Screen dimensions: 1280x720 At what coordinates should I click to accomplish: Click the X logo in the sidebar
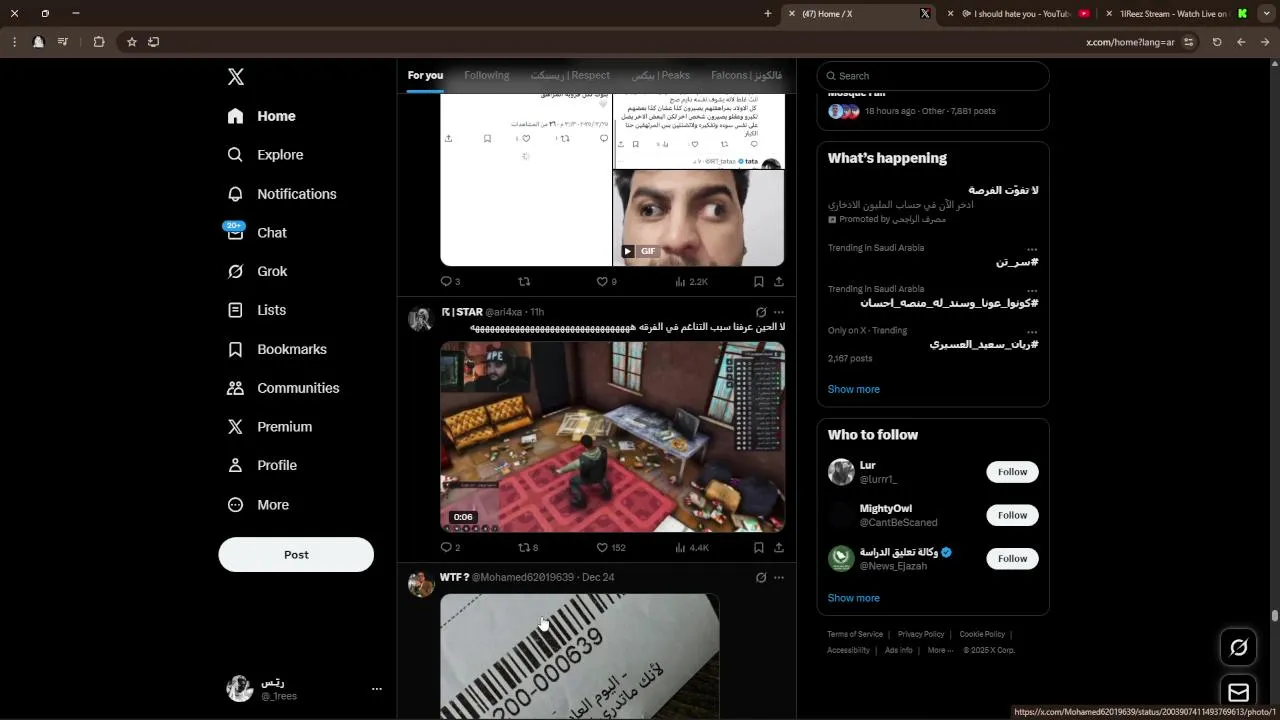[x=236, y=77]
